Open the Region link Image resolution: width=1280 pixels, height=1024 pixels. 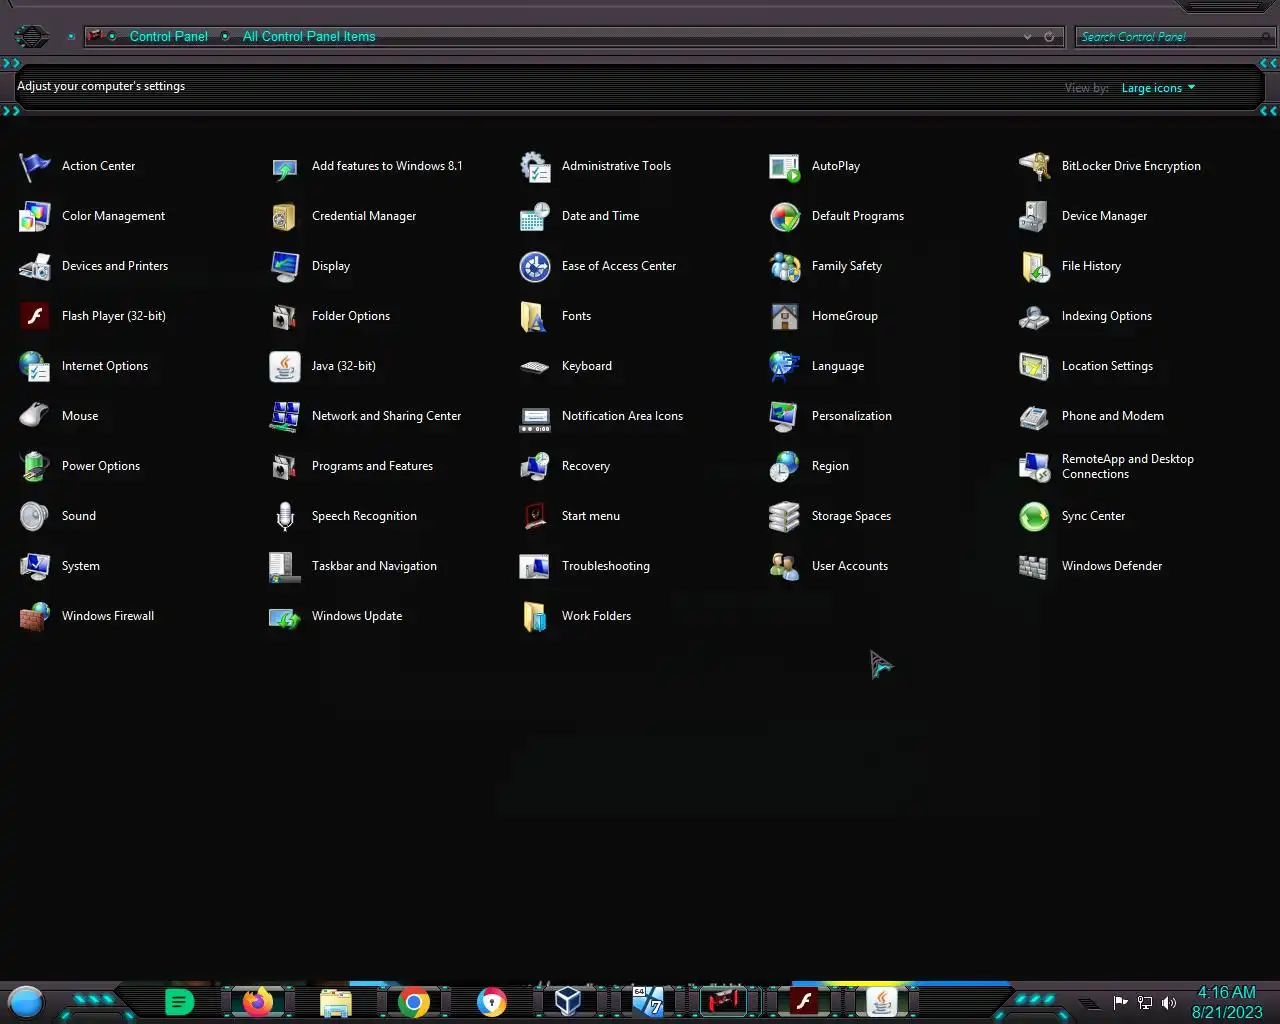830,466
